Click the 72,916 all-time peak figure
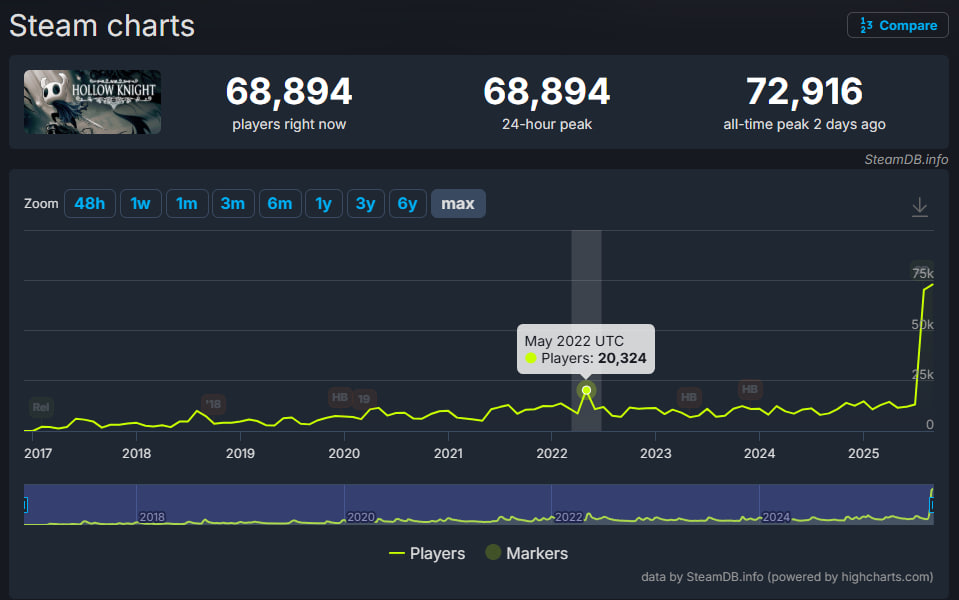 coord(804,91)
